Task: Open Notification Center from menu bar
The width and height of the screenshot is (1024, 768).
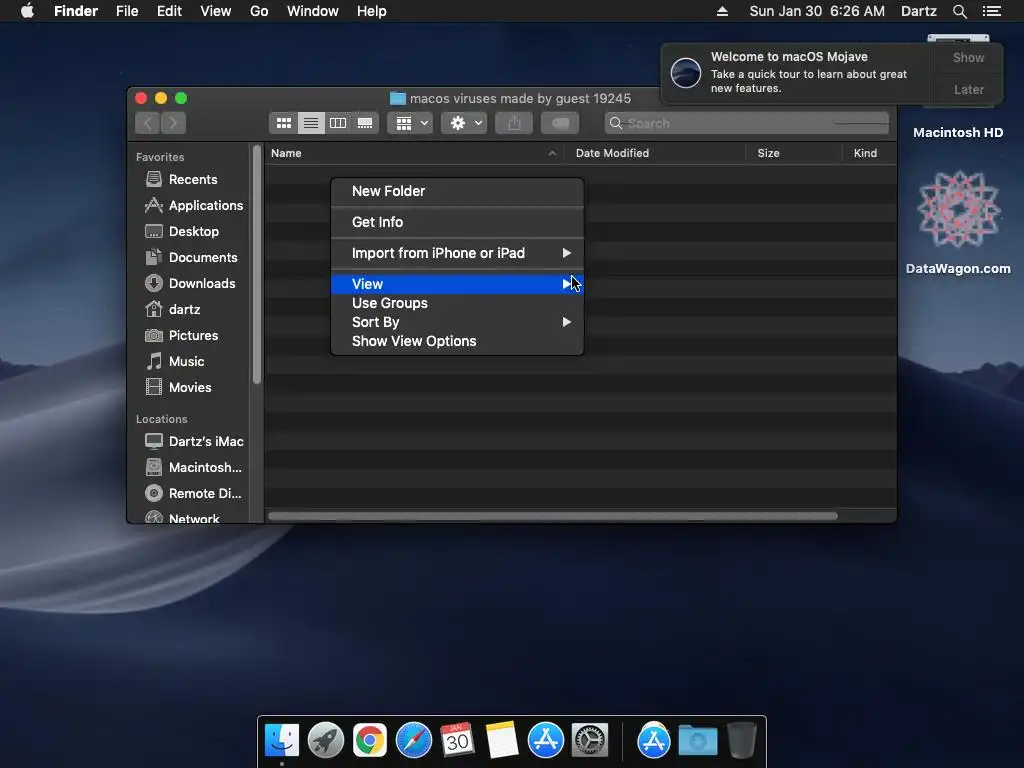Action: pos(991,11)
